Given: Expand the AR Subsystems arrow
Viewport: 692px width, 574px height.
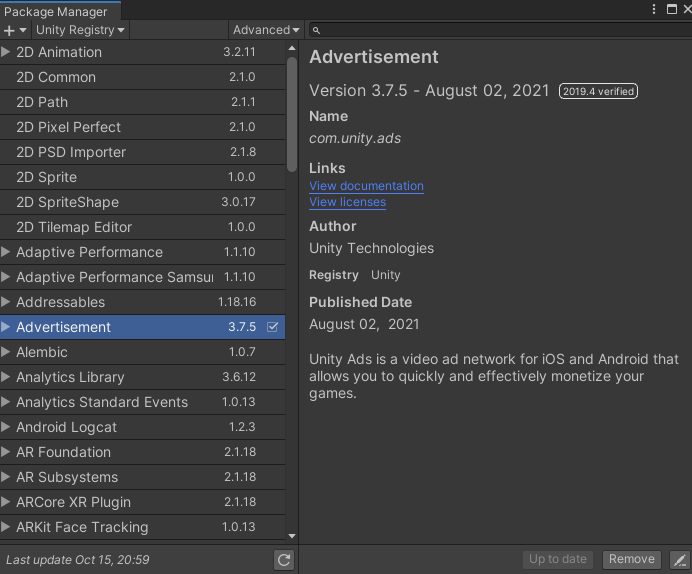Looking at the screenshot, I should [5, 477].
